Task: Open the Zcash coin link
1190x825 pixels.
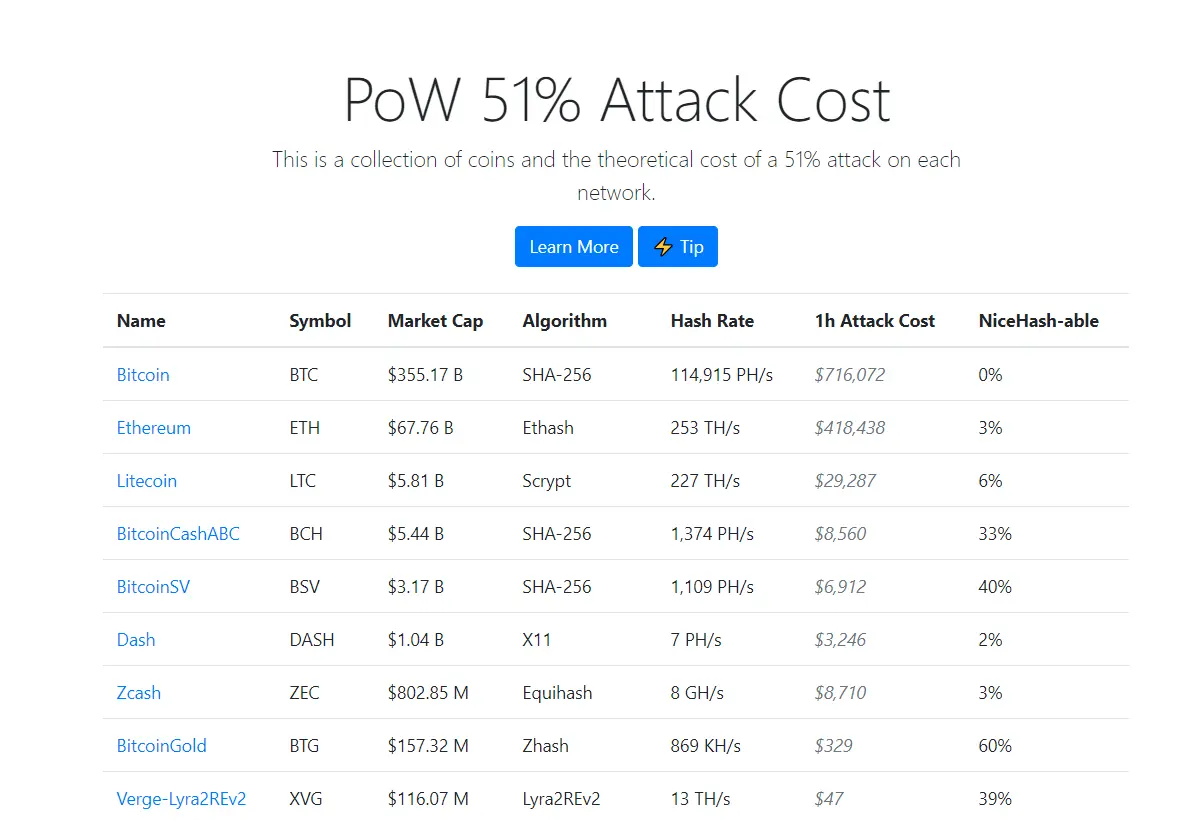Action: [139, 694]
